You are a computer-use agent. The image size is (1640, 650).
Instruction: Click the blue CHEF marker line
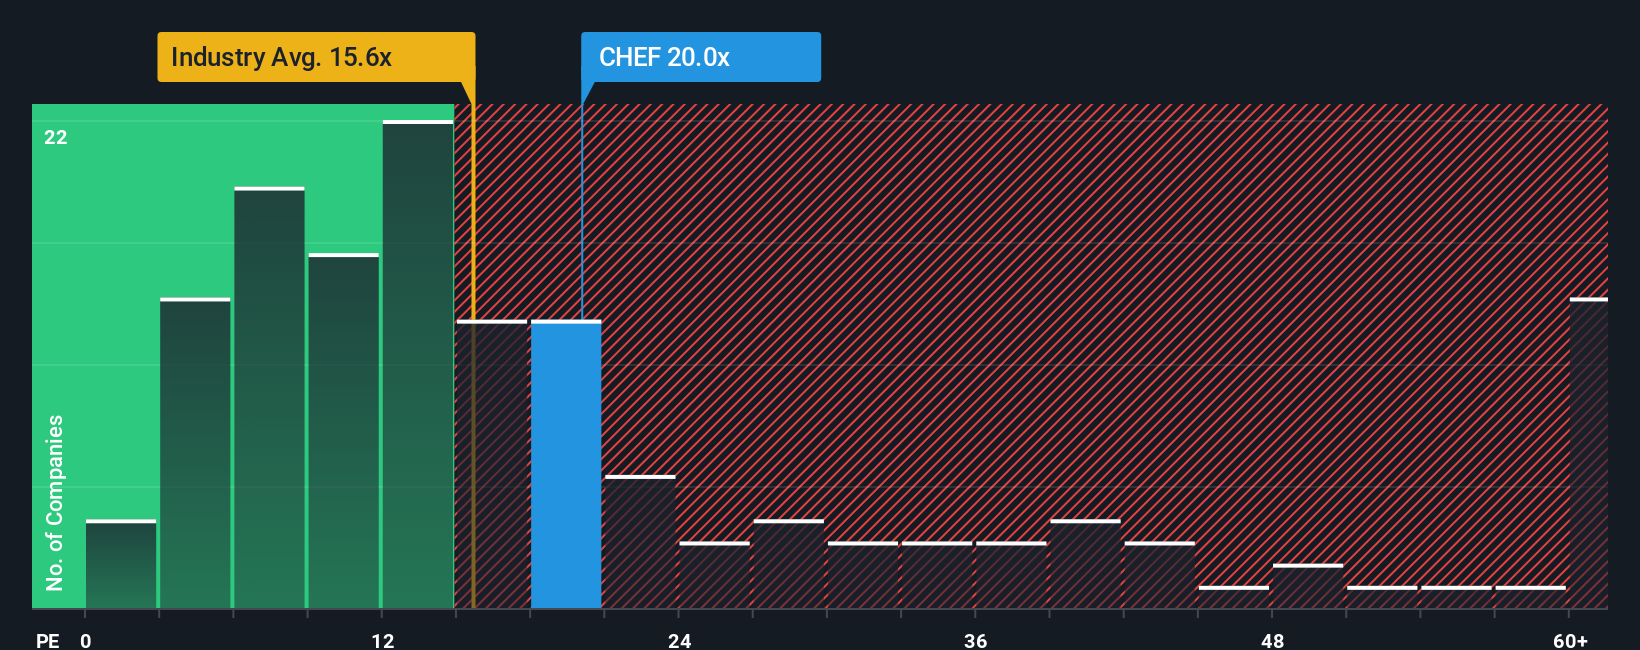click(x=582, y=210)
